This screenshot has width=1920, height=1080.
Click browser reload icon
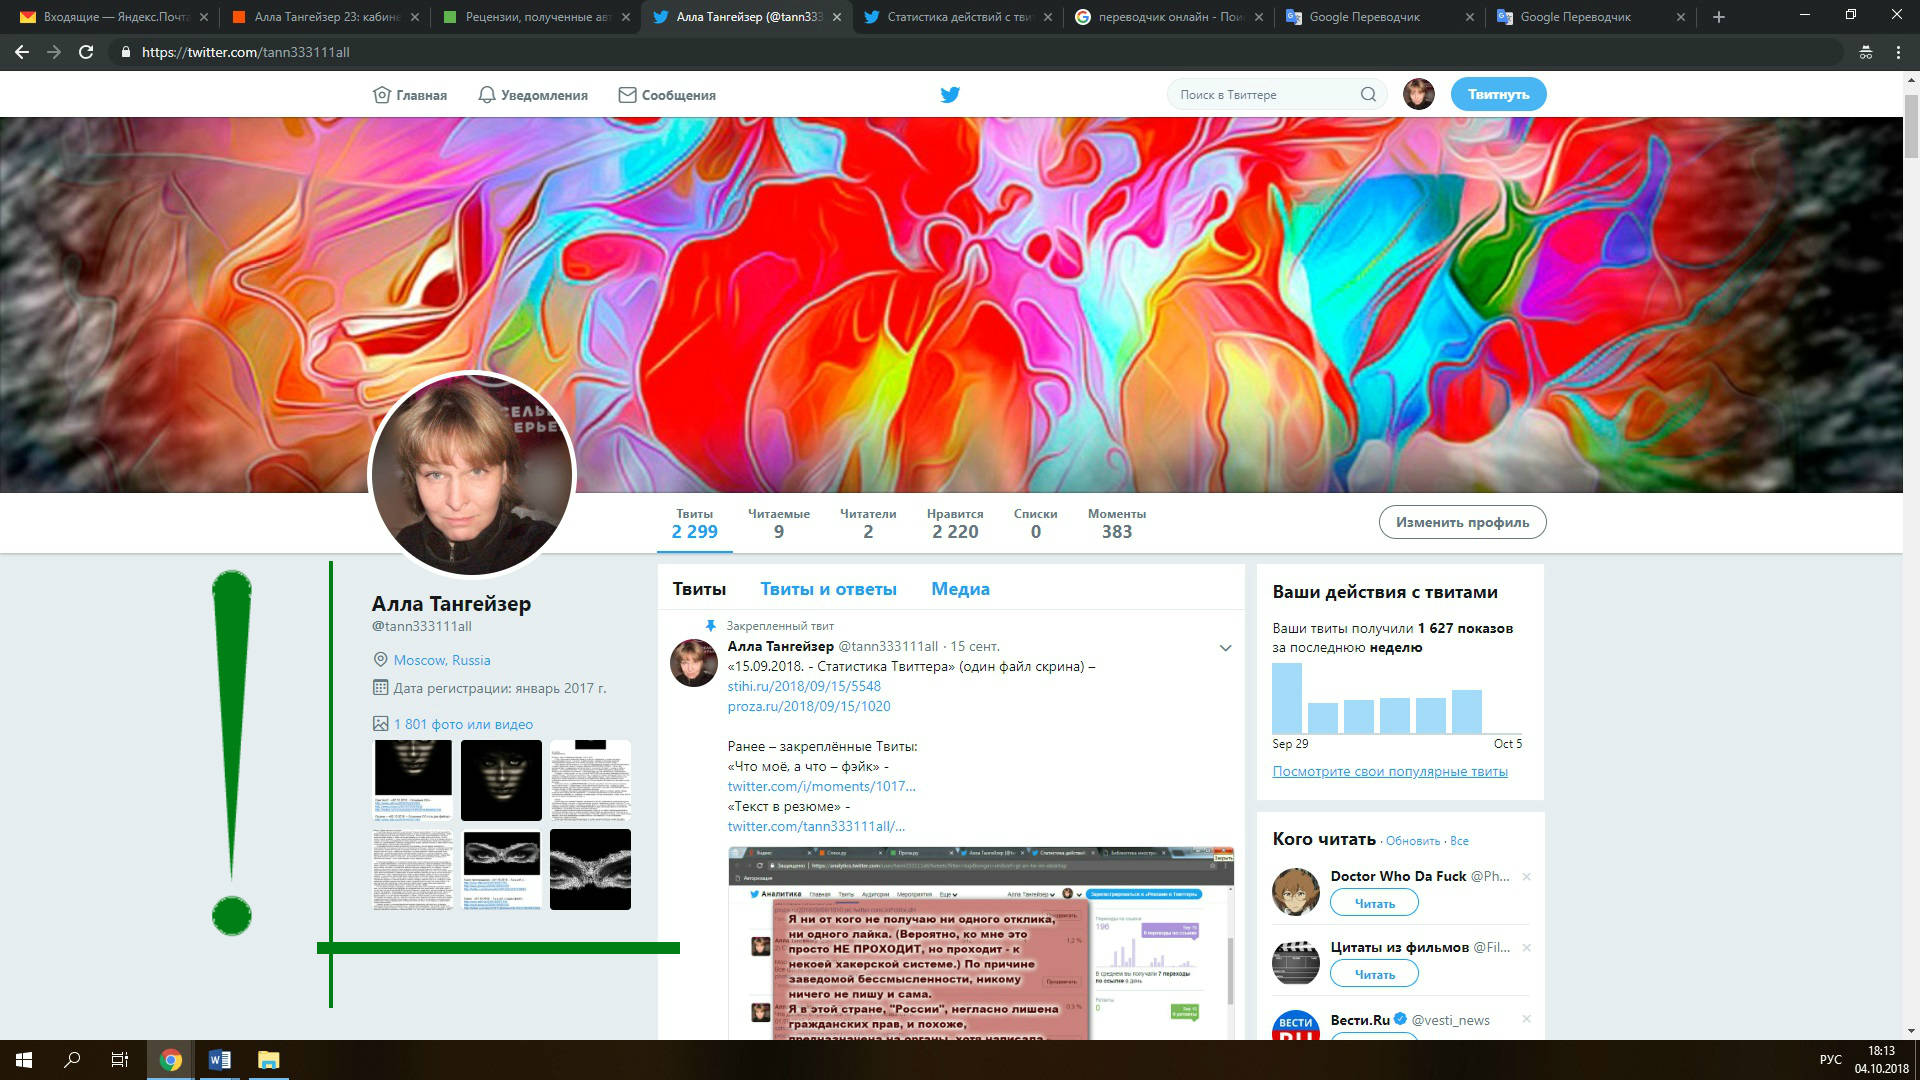click(x=86, y=52)
